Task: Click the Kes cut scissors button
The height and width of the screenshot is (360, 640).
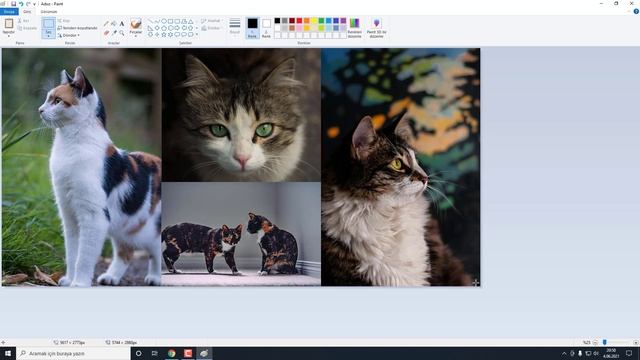Action: [23, 20]
